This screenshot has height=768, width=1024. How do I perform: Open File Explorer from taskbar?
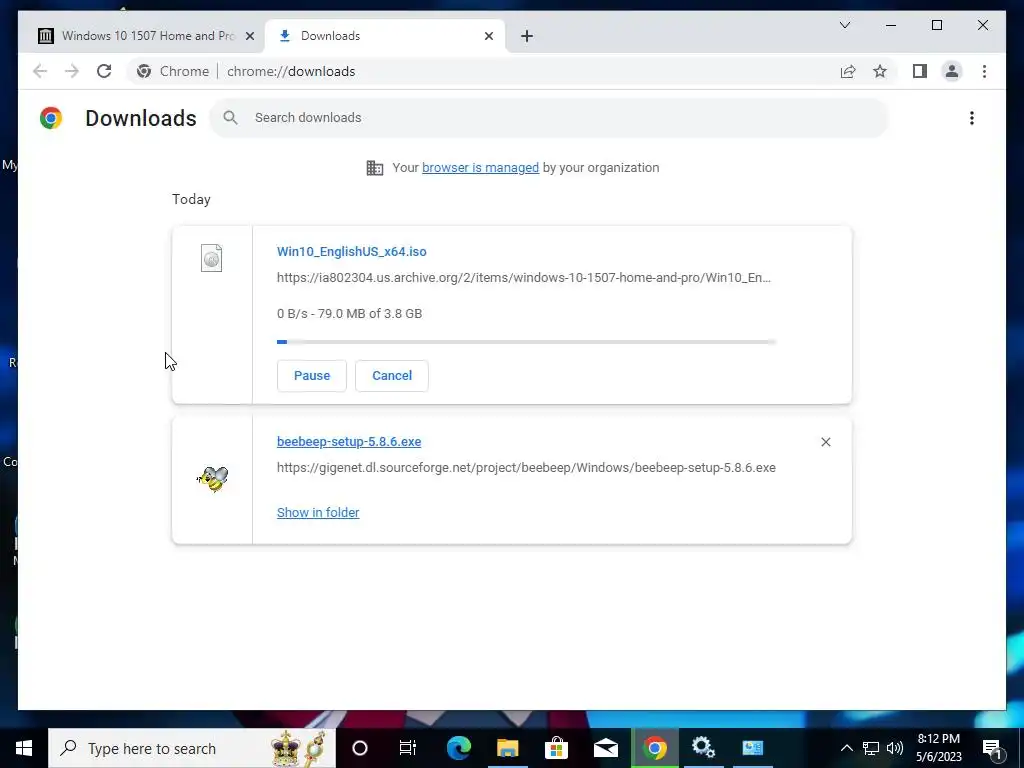507,748
